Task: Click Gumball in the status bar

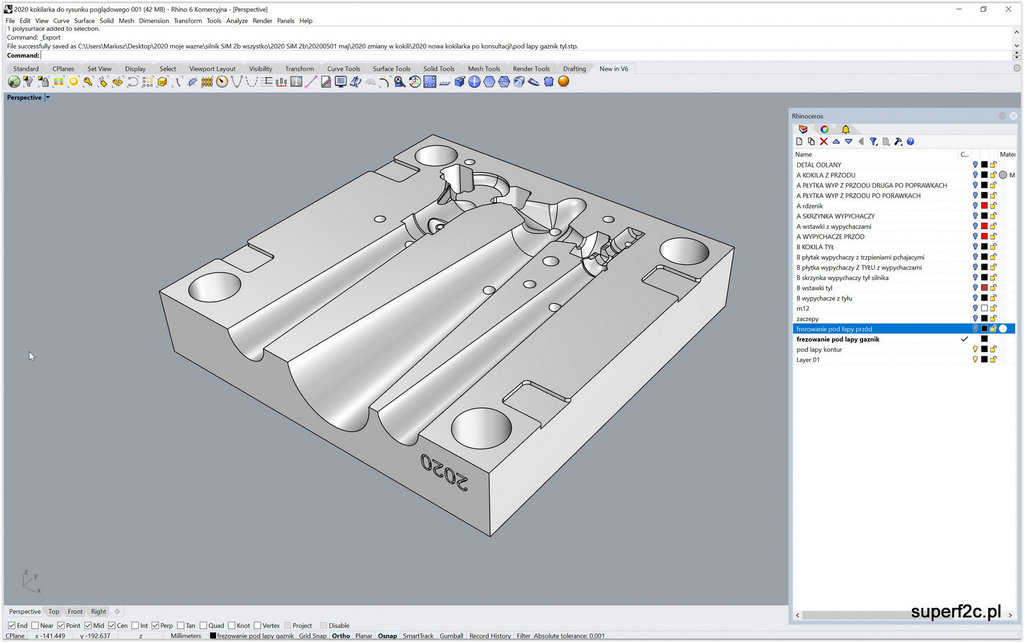Action: point(451,636)
